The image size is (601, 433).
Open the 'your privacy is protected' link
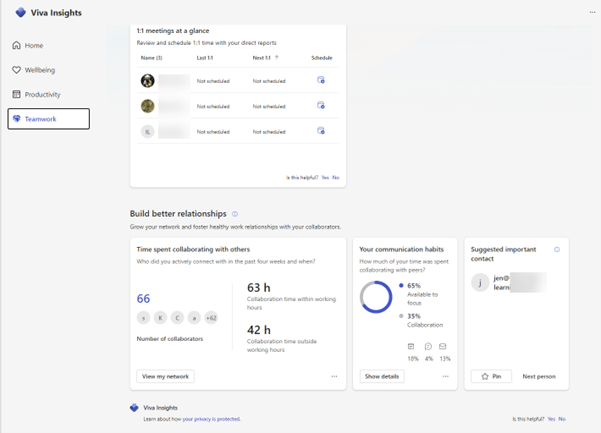point(210,419)
